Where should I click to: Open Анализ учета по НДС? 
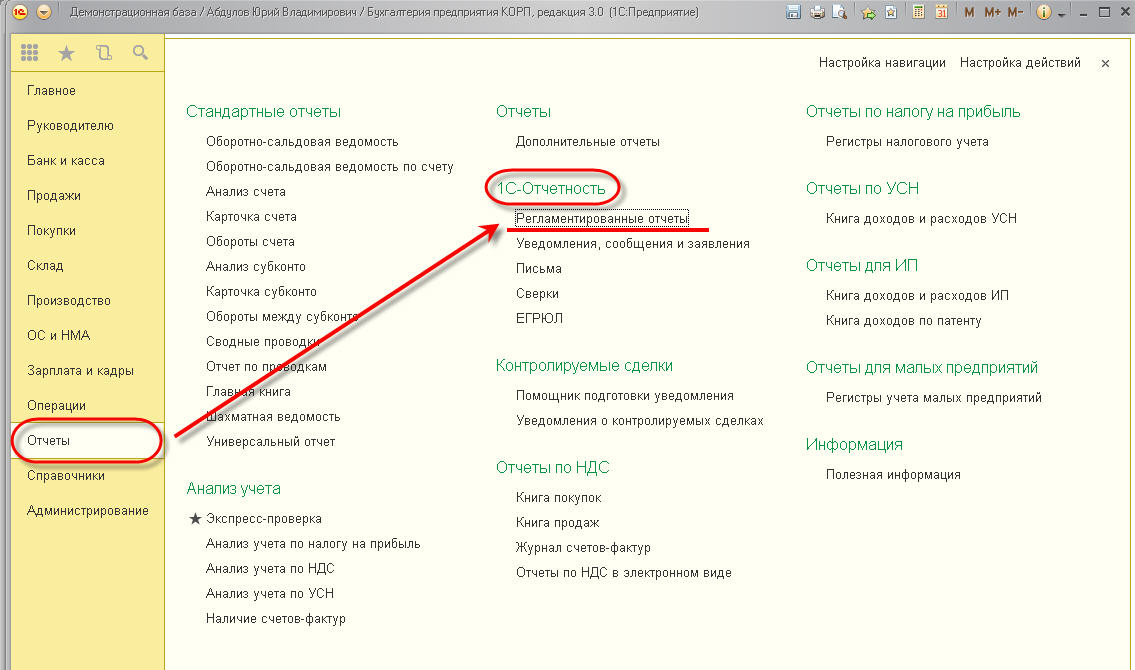[x=270, y=569]
